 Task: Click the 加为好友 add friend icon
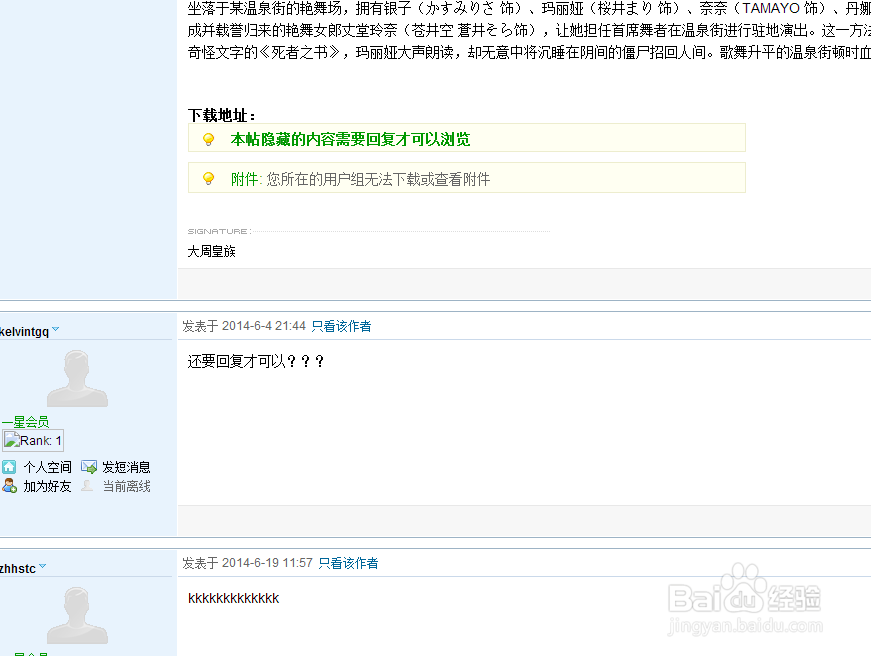[x=9, y=486]
